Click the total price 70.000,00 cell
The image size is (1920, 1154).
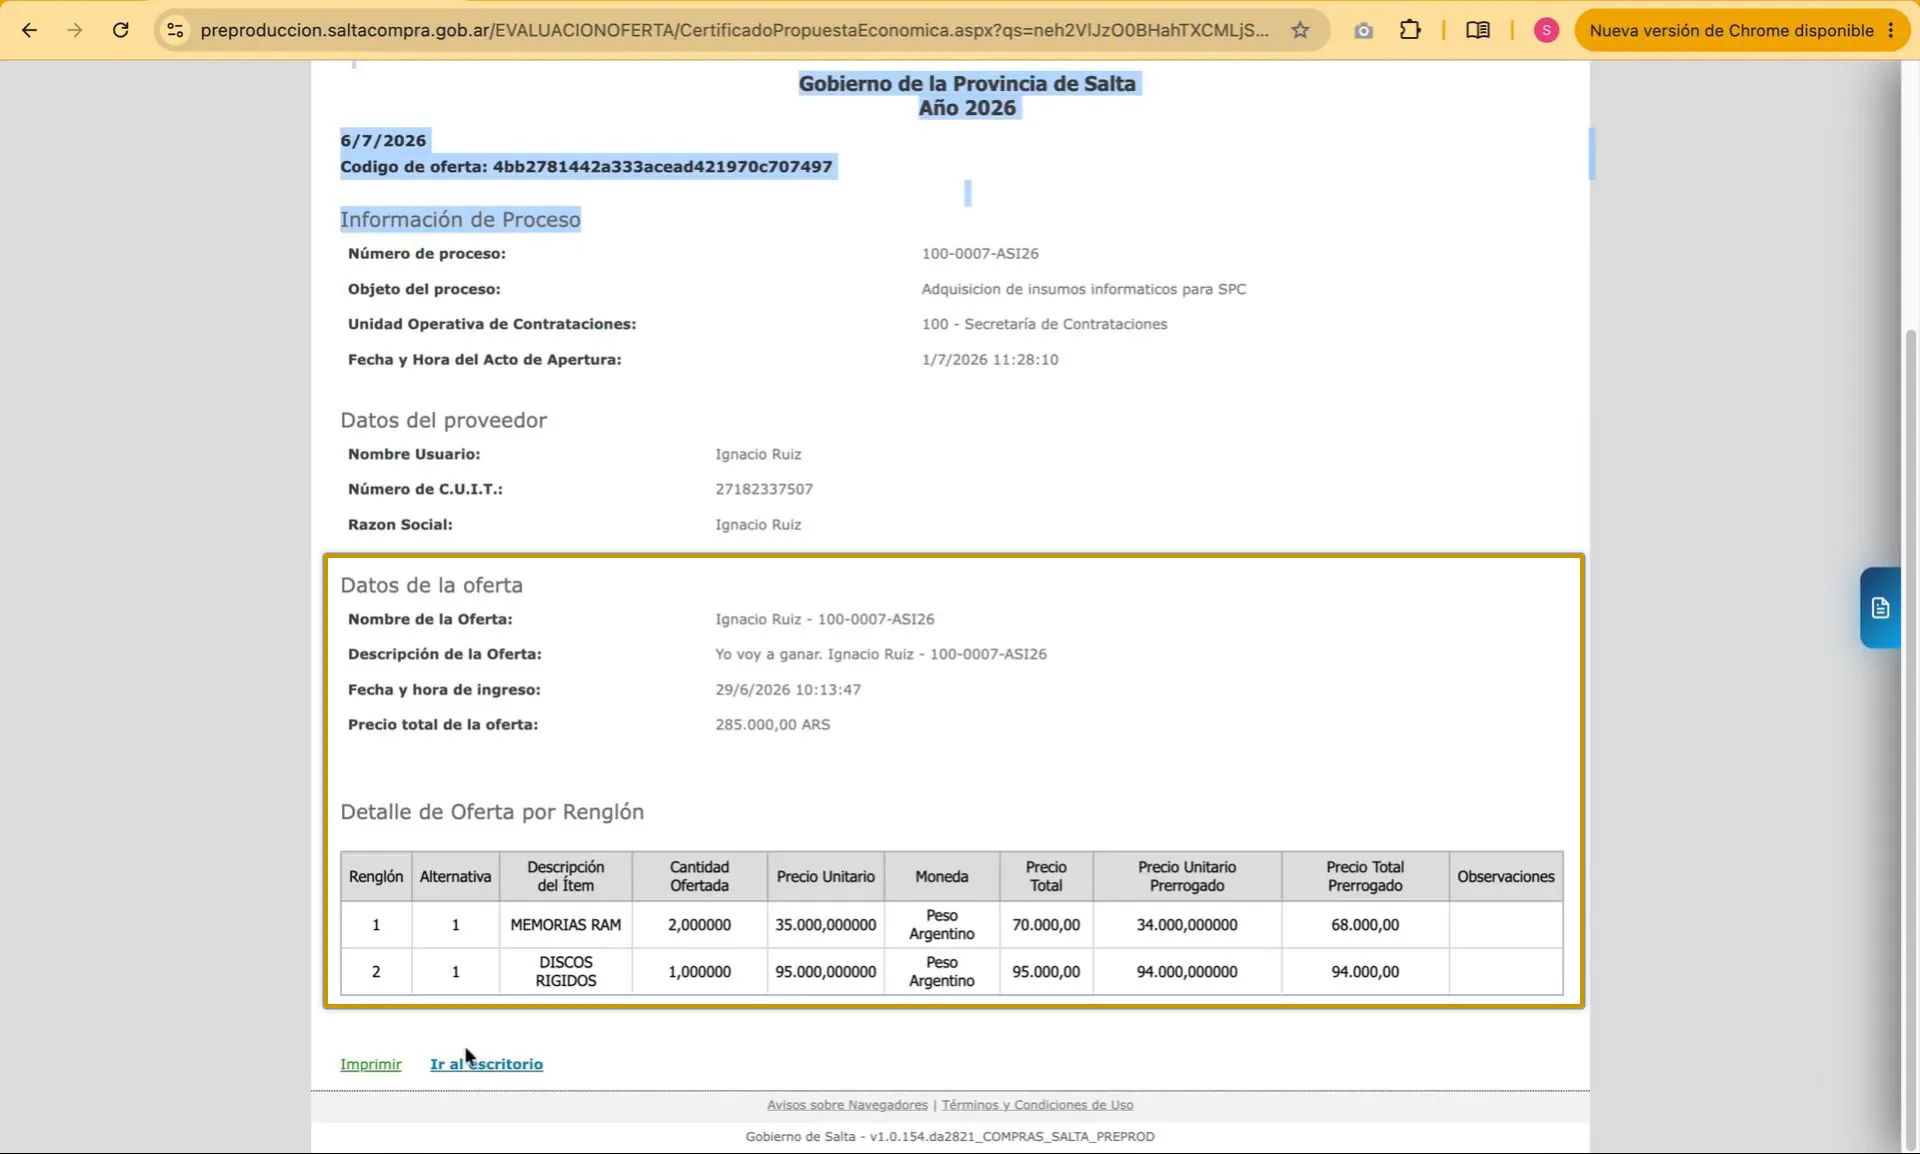pyautogui.click(x=1046, y=925)
